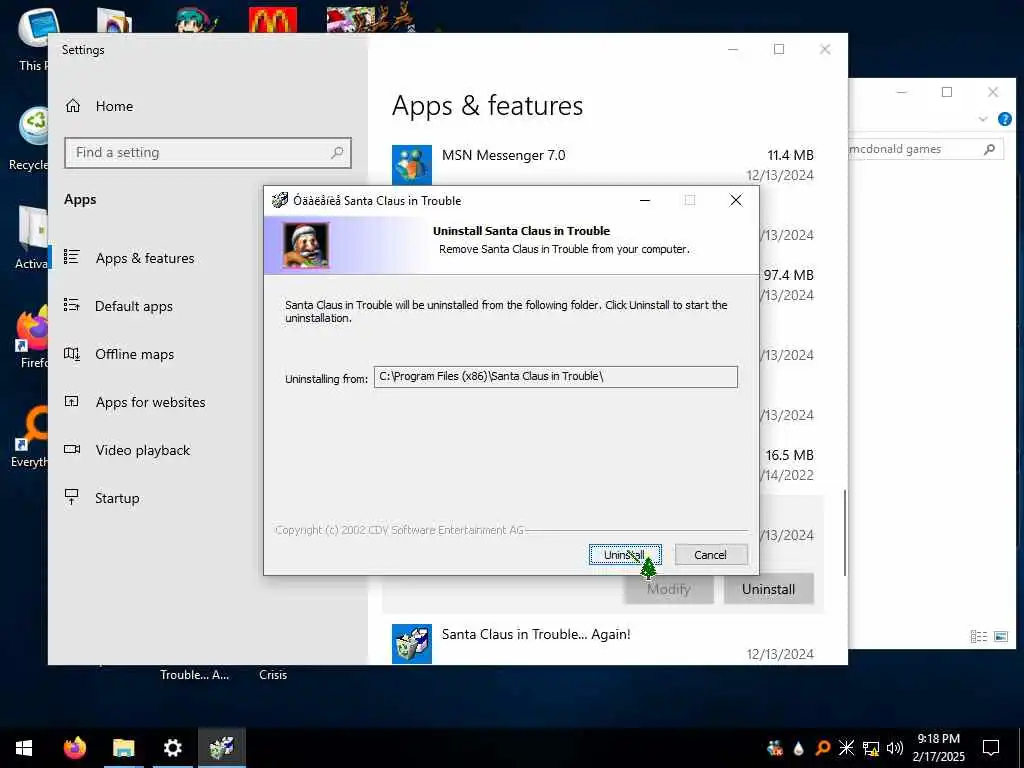Open the Startup apps page
The image size is (1024, 768).
(116, 498)
